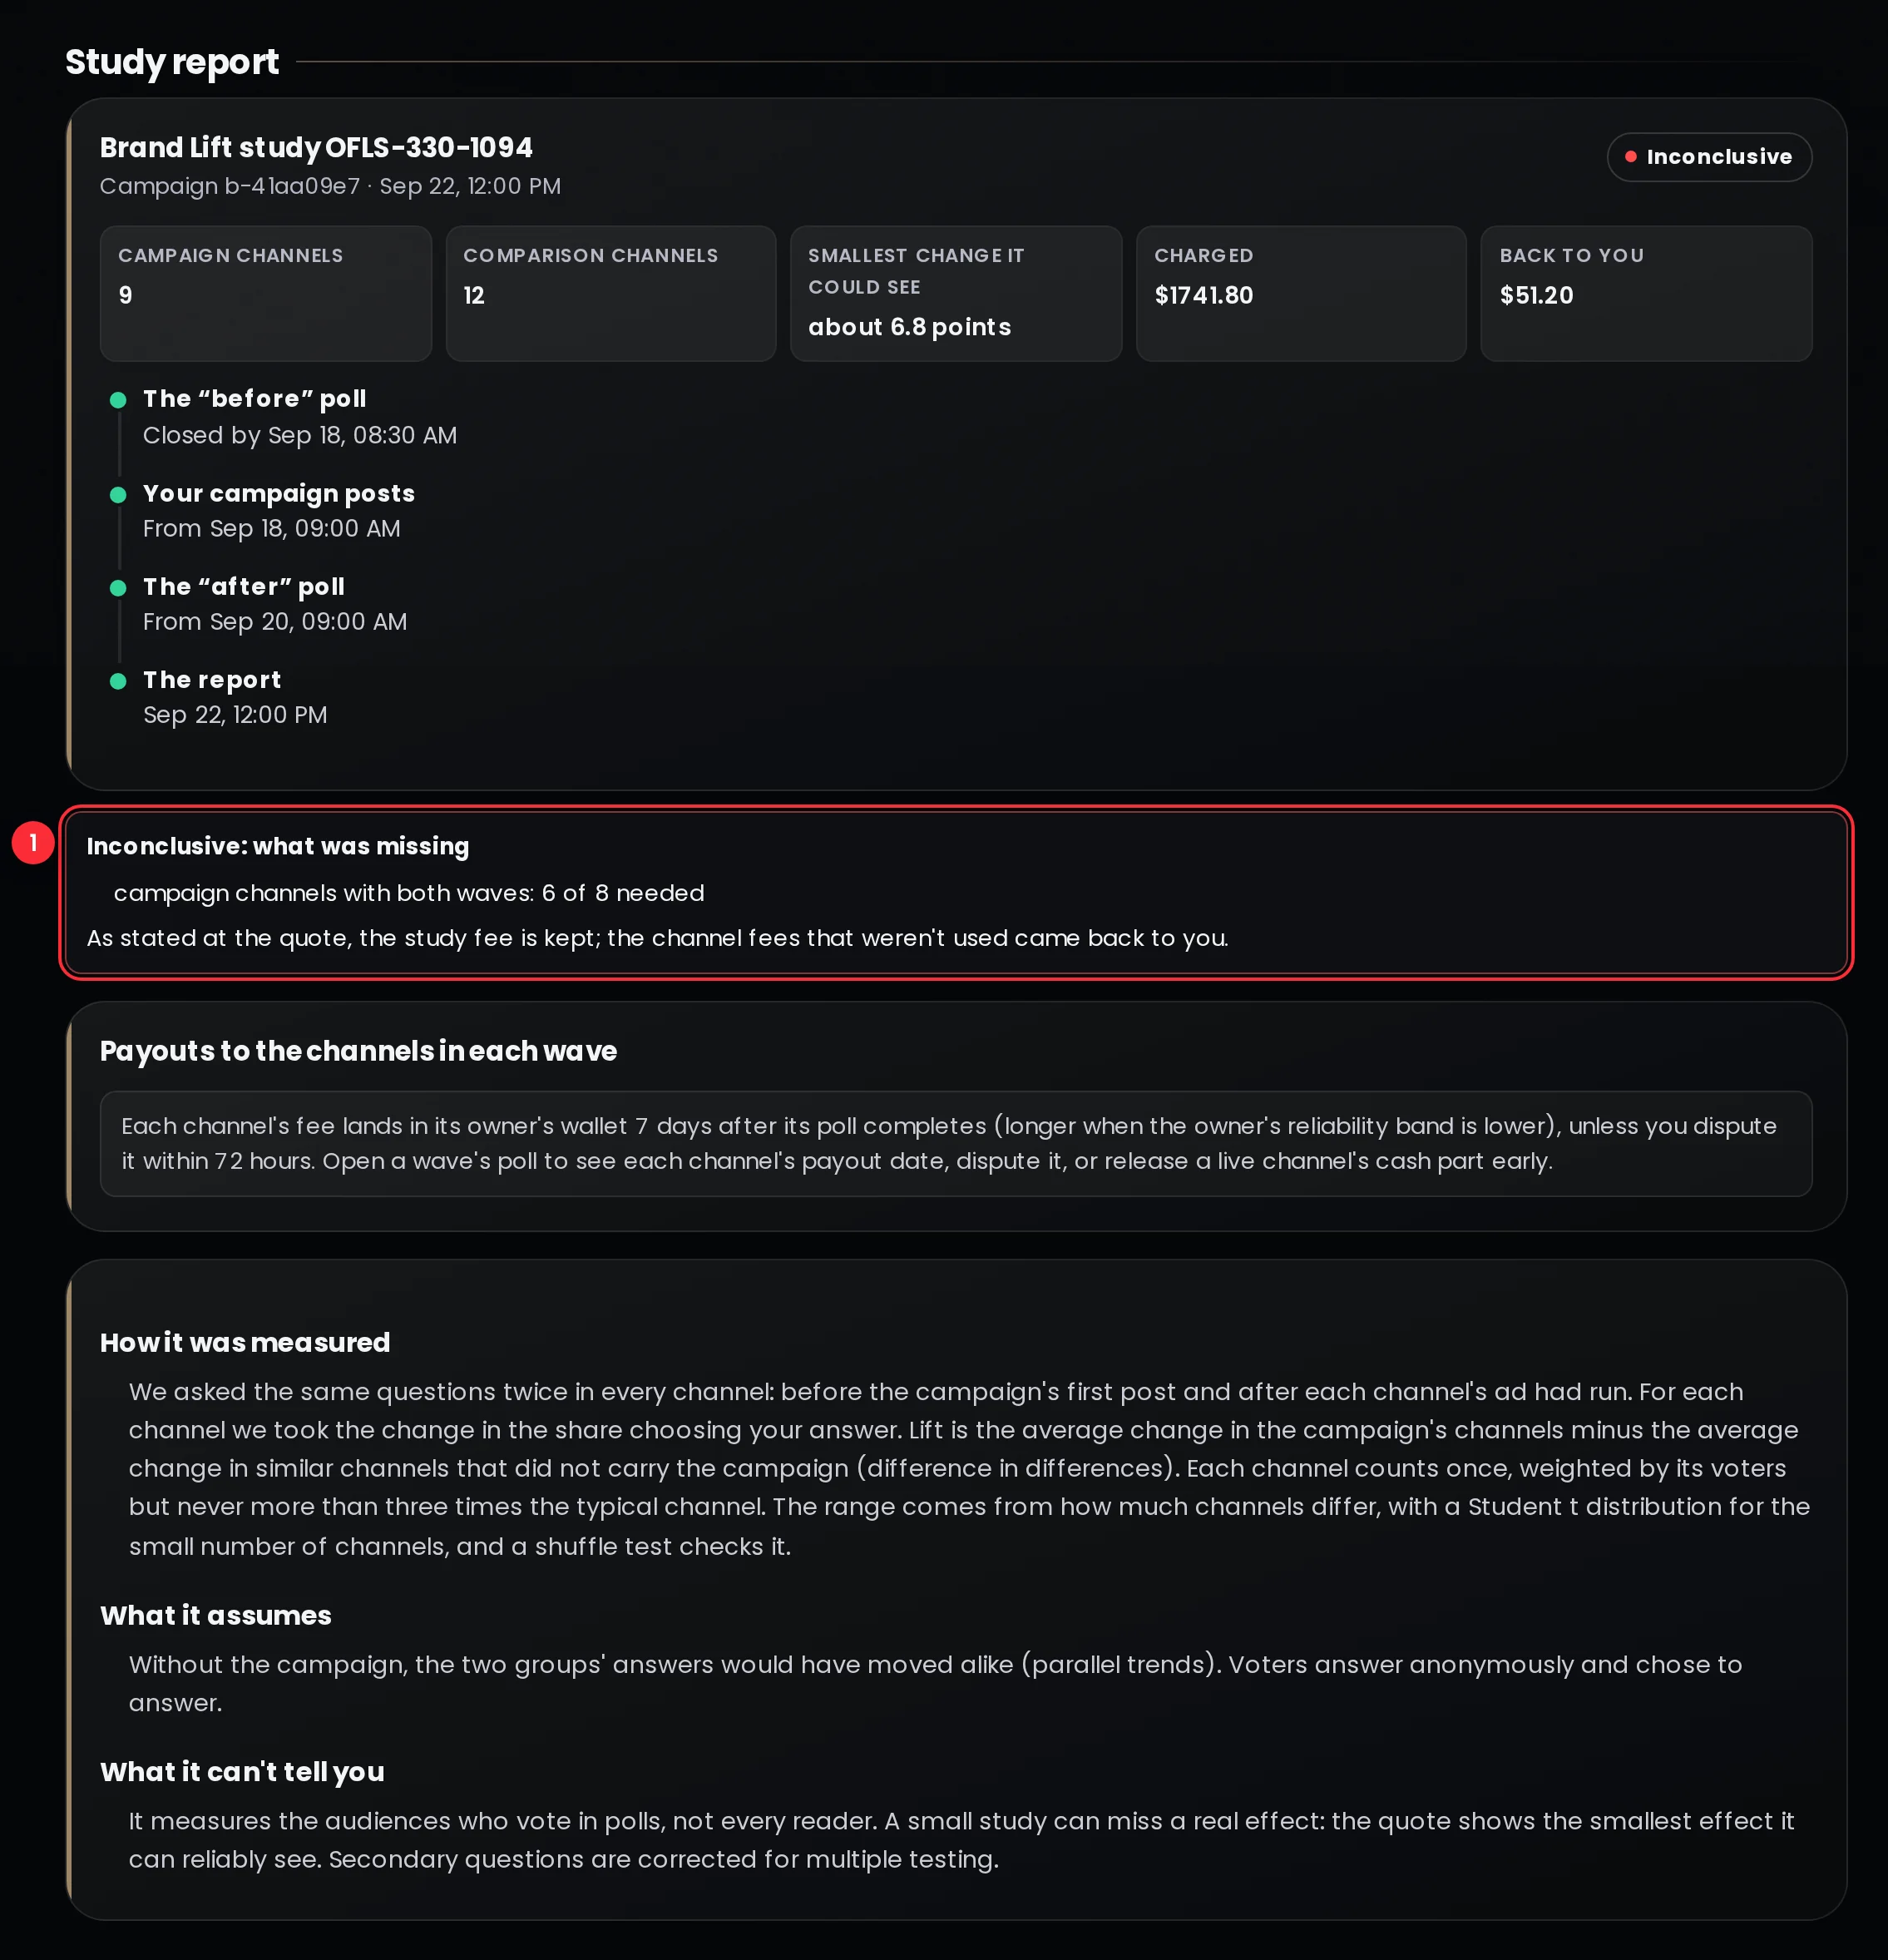The width and height of the screenshot is (1888, 1960).
Task: Select the Charged $1741.80 card
Action: [x=1301, y=293]
